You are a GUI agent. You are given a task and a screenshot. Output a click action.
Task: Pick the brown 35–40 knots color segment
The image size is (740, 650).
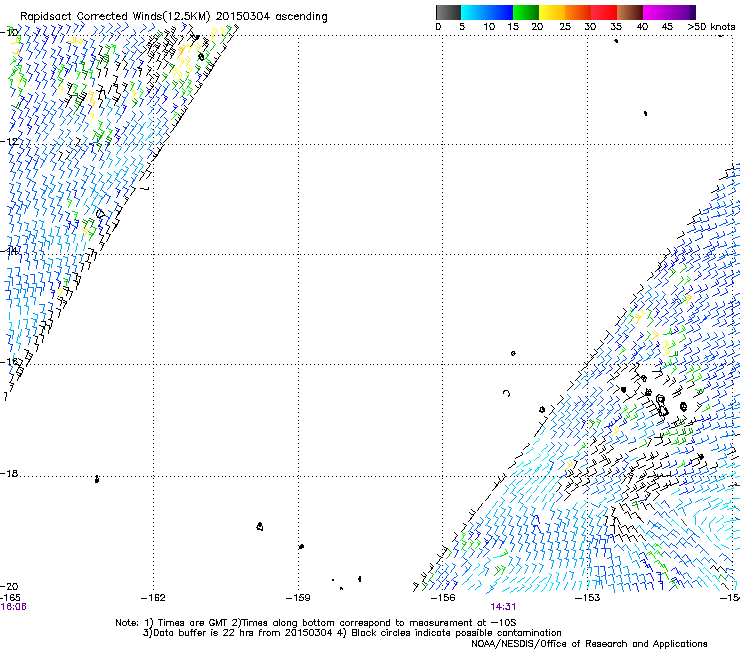(x=630, y=12)
